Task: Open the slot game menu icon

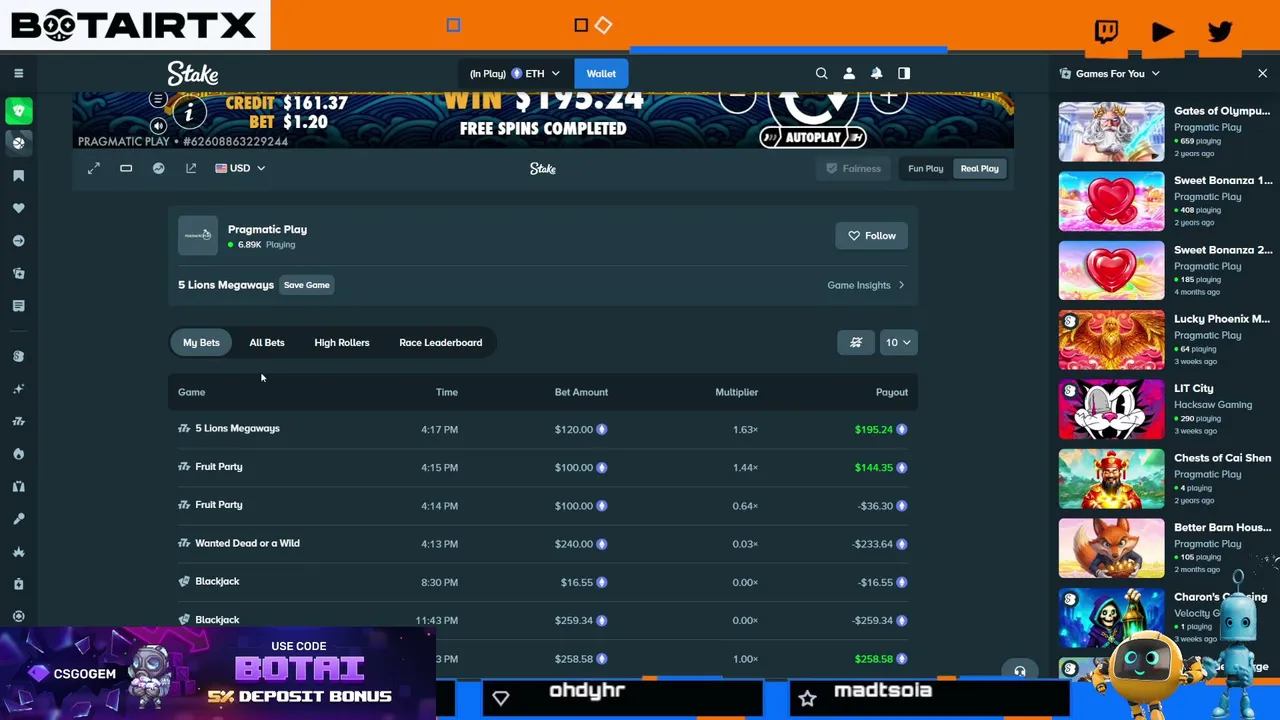Action: 158,99
